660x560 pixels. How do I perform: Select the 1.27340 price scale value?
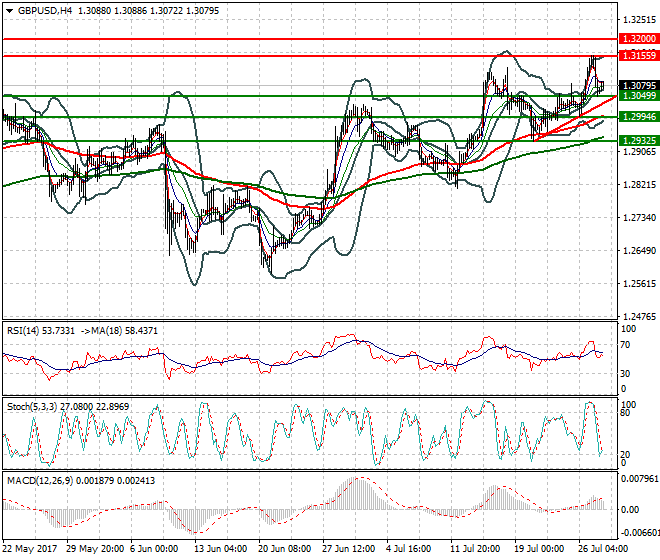pos(639,218)
